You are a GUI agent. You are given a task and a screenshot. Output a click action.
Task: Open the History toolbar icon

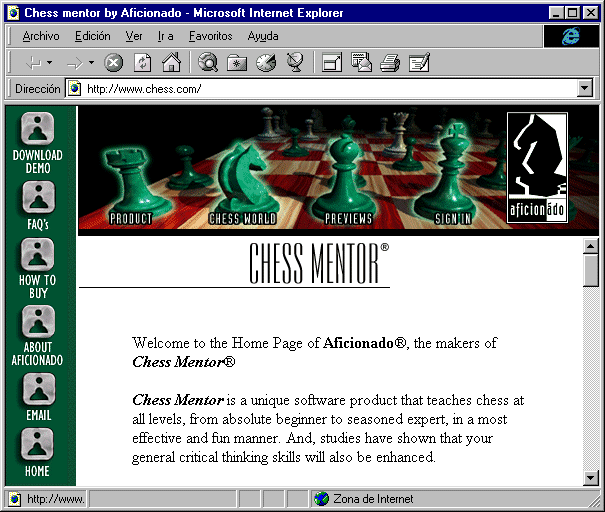[266, 63]
